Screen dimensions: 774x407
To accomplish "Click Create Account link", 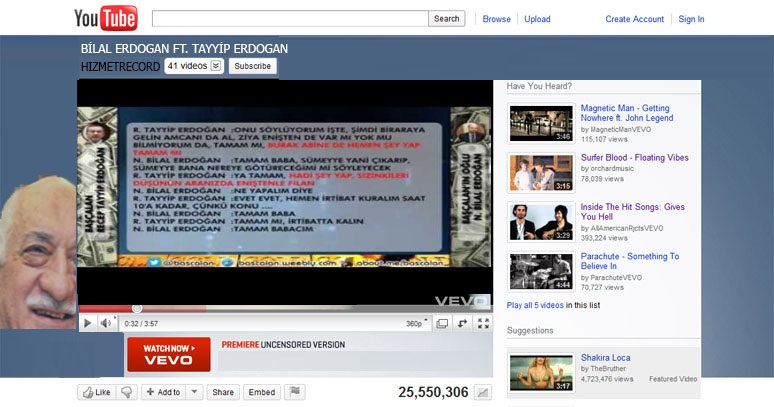I will coord(634,19).
